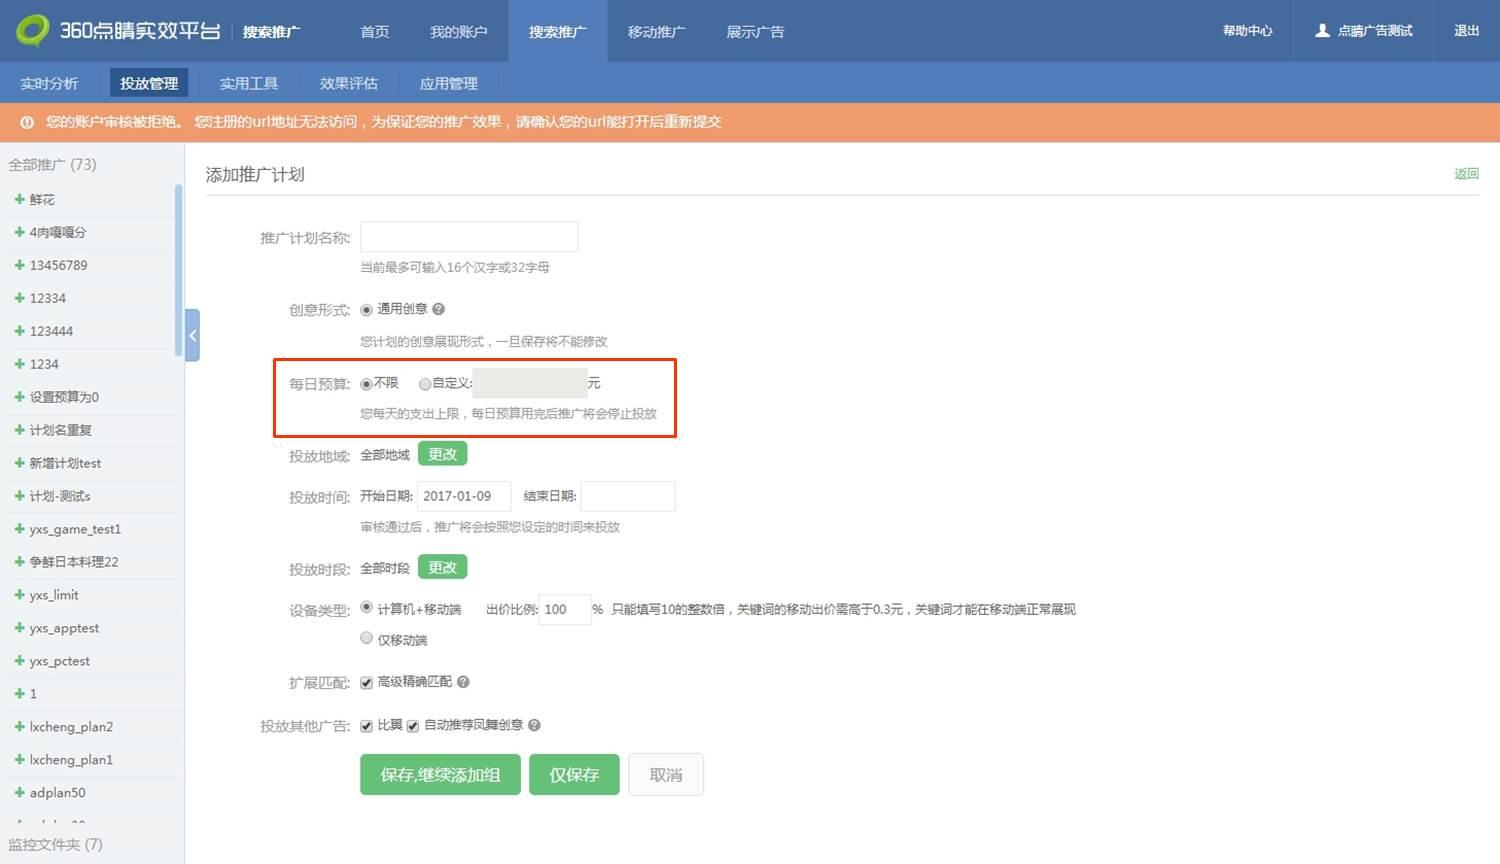
Task: Click the user account icon 点睛广告测试
Action: pyautogui.click(x=1322, y=31)
